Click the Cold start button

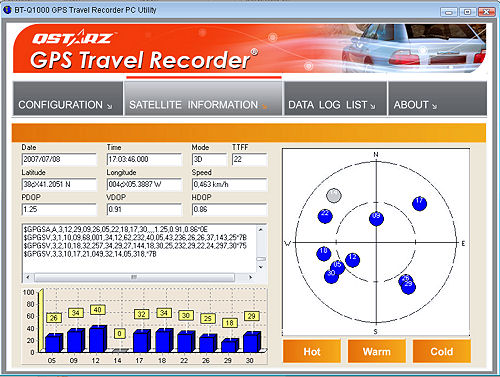click(x=442, y=351)
